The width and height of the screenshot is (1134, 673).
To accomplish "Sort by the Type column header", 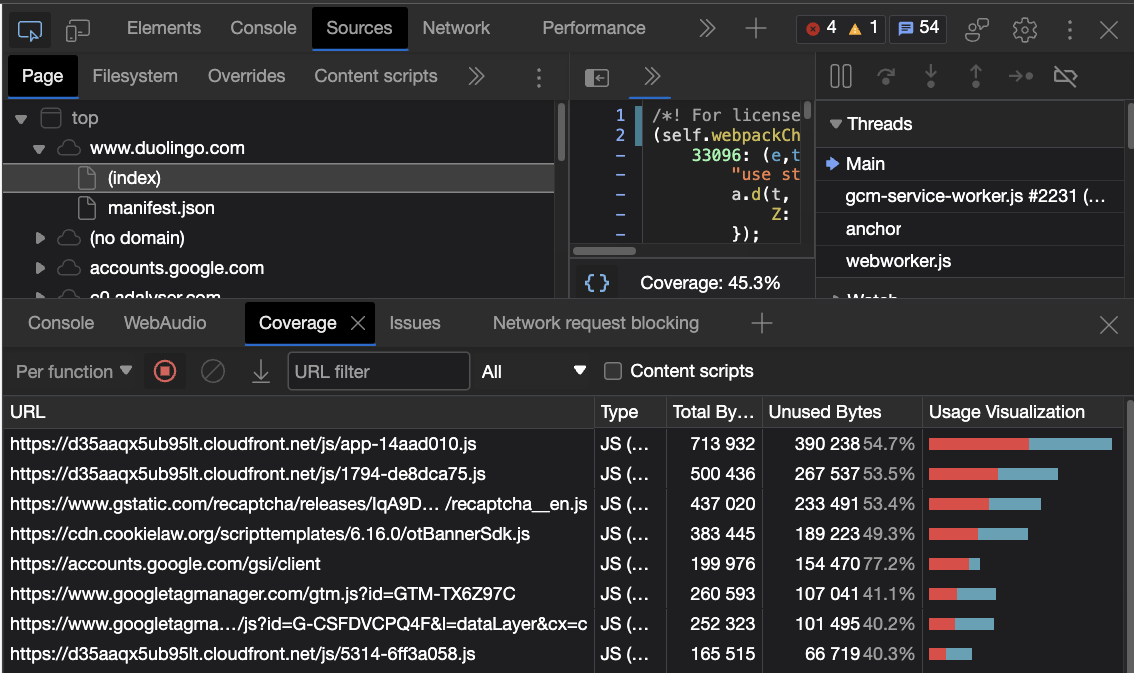I will [x=630, y=412].
